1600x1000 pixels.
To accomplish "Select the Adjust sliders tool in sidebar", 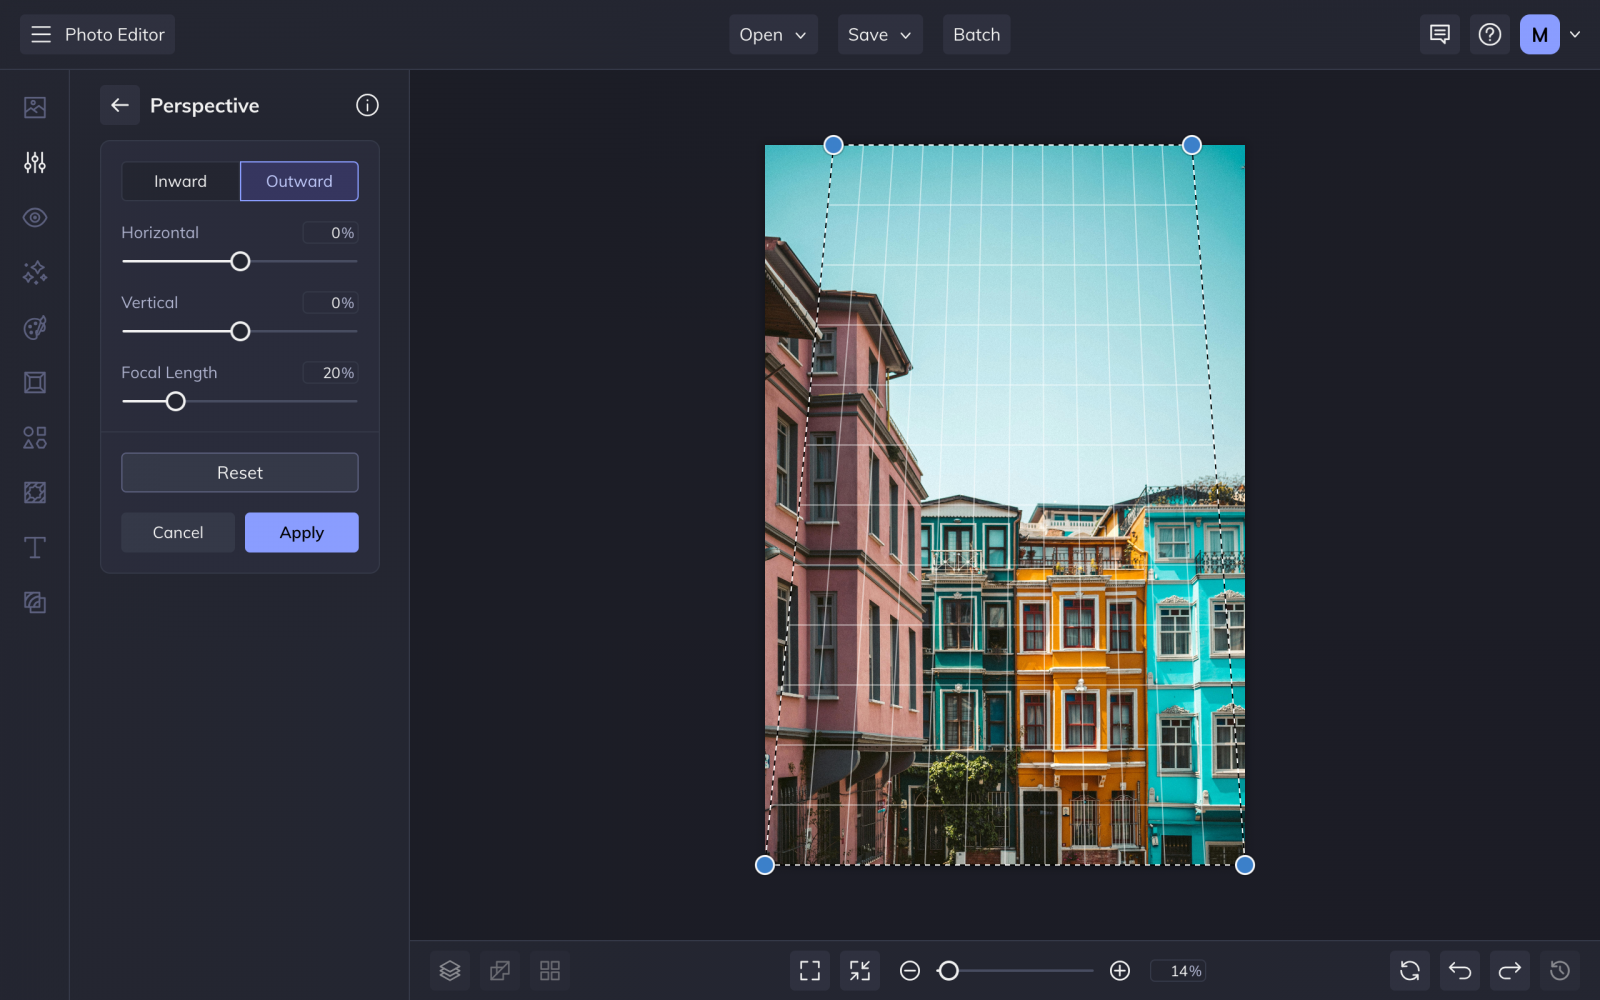I will click(x=34, y=162).
